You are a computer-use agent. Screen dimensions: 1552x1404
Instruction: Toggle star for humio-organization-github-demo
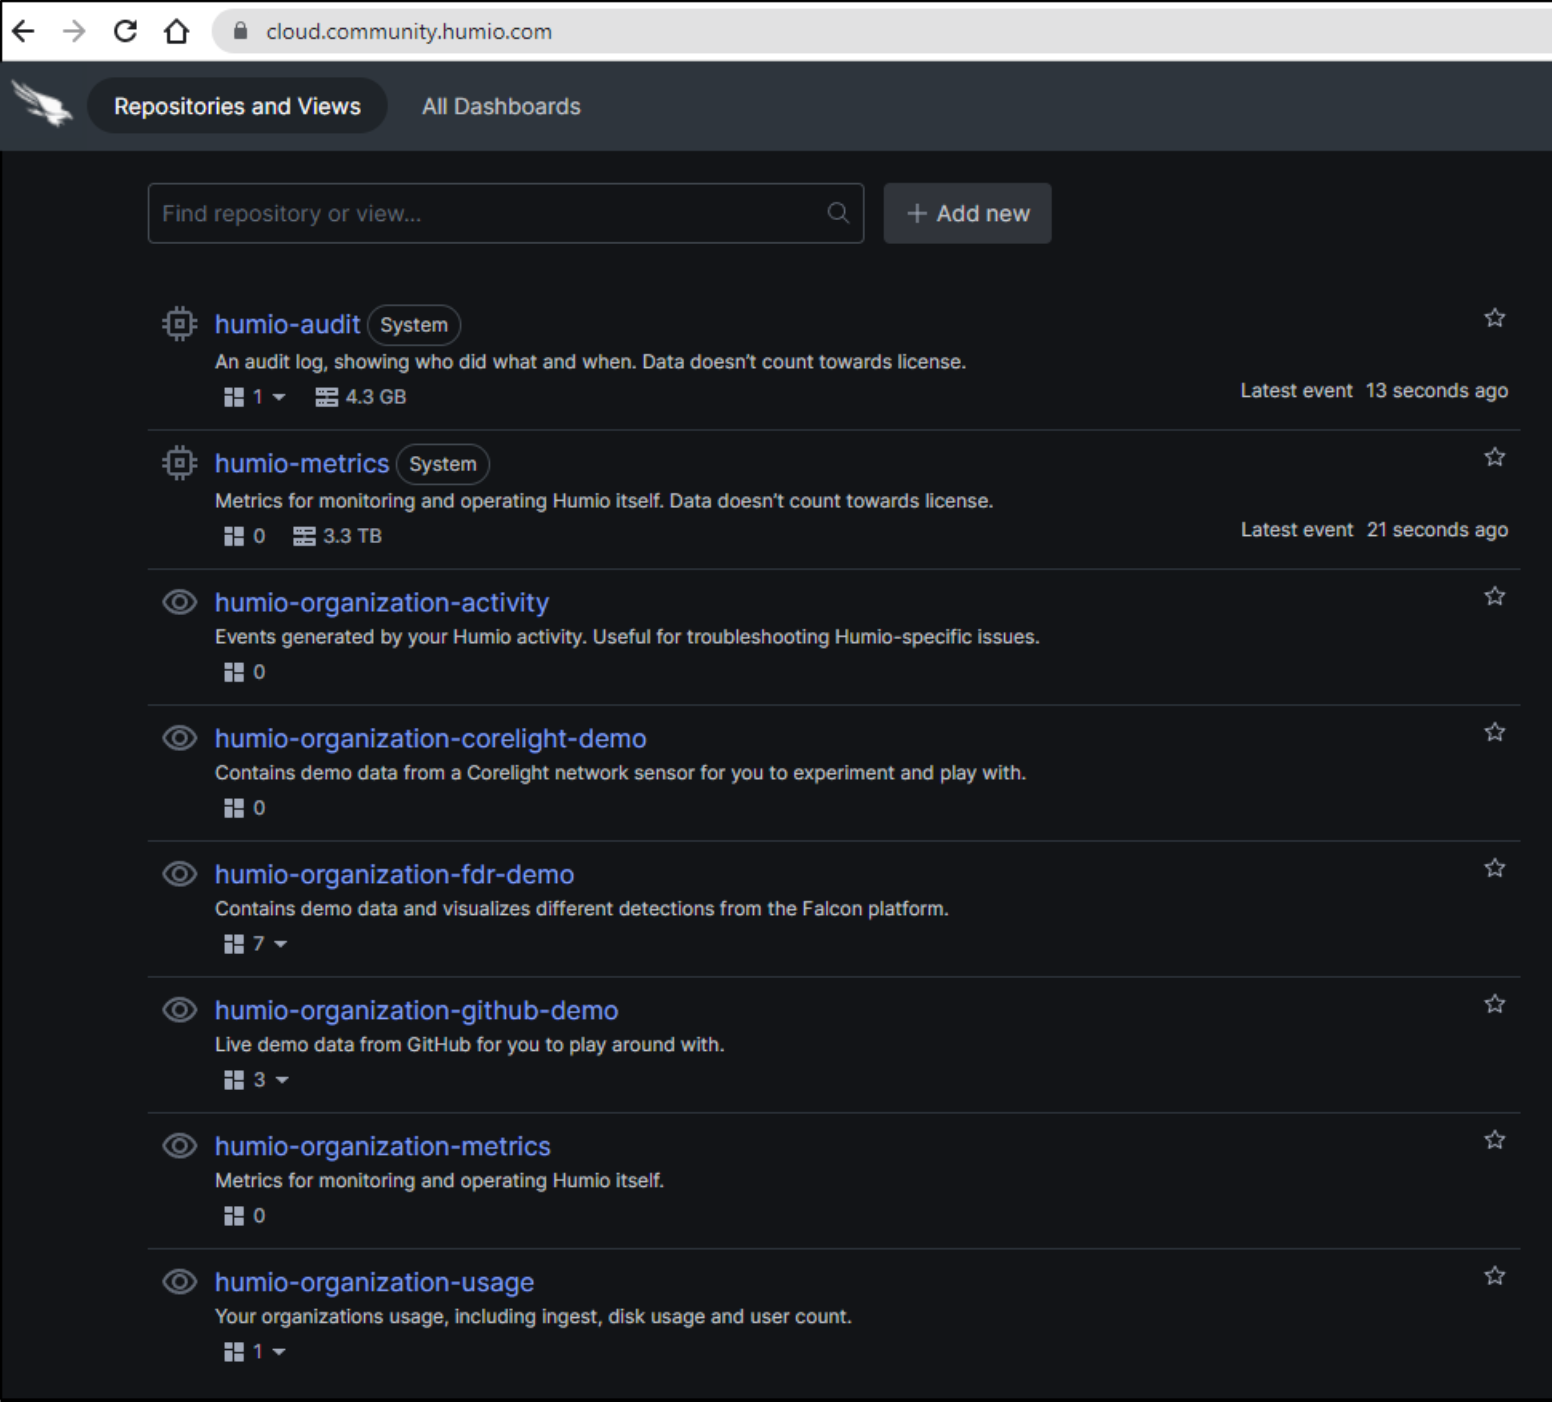(1495, 1004)
